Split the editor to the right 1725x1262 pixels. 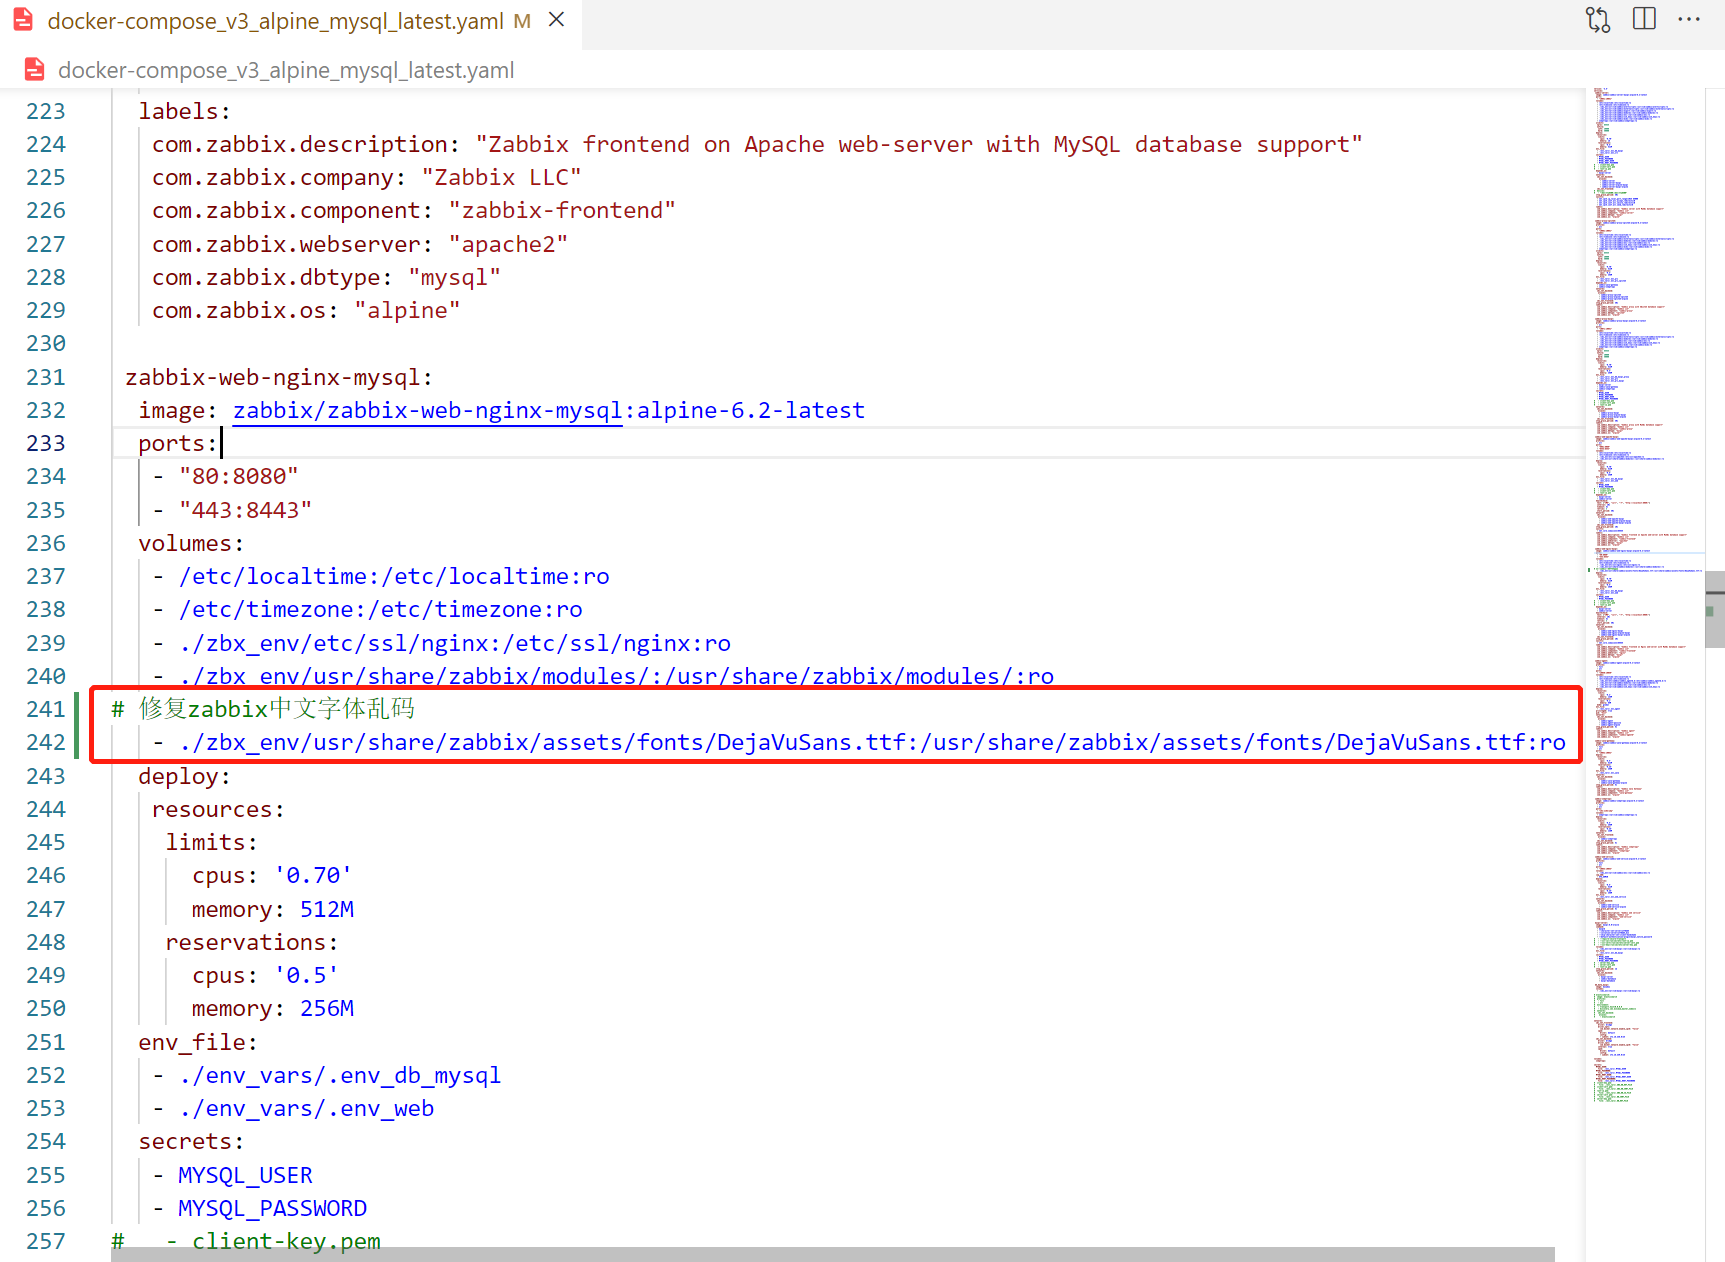(x=1644, y=19)
